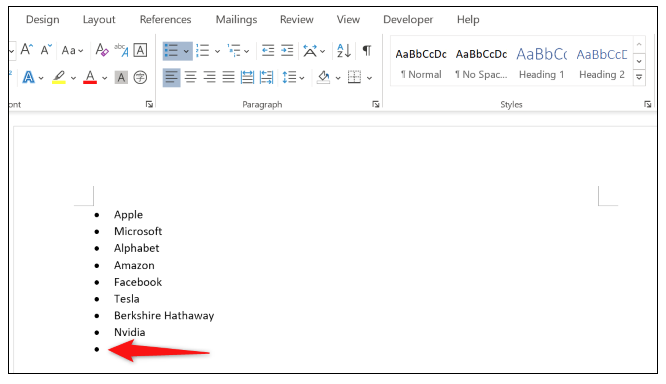This screenshot has height=384, width=666.
Task: Apply the Heading 2 style
Action: point(602,63)
